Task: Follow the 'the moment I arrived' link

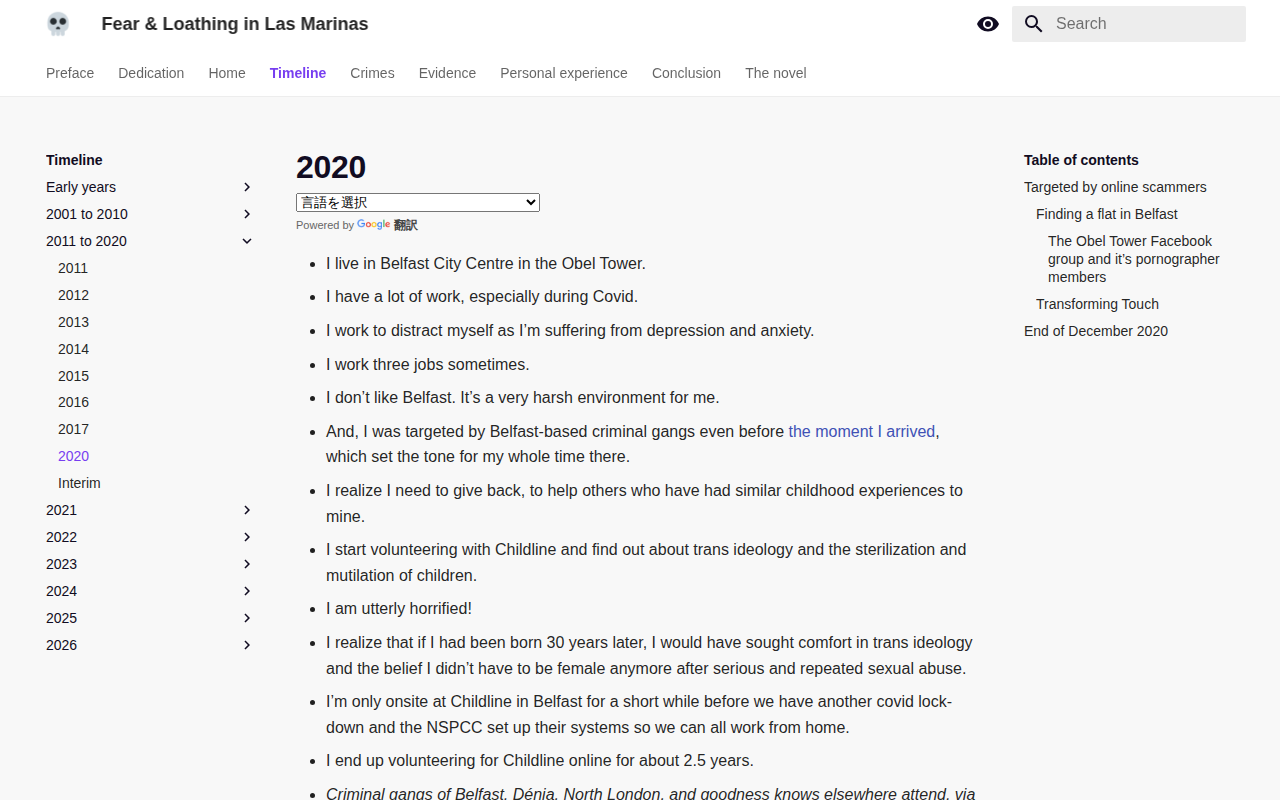Action: [x=862, y=431]
